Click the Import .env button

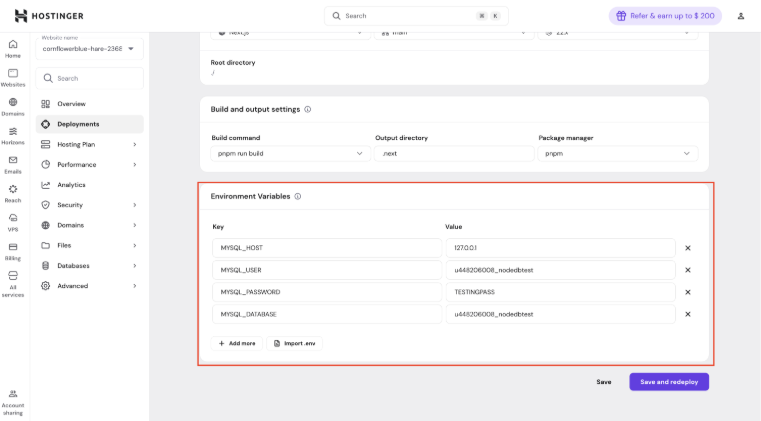(294, 343)
